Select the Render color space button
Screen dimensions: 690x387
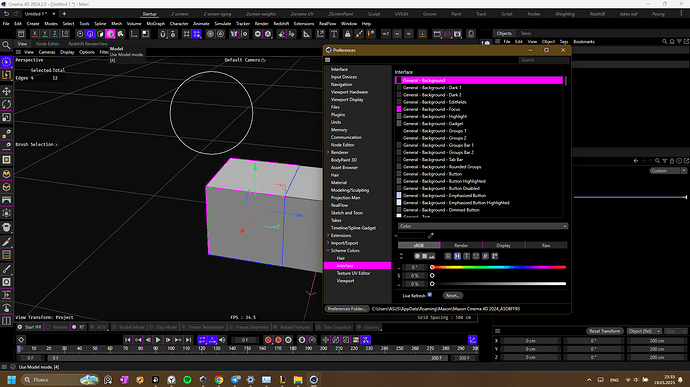point(461,245)
